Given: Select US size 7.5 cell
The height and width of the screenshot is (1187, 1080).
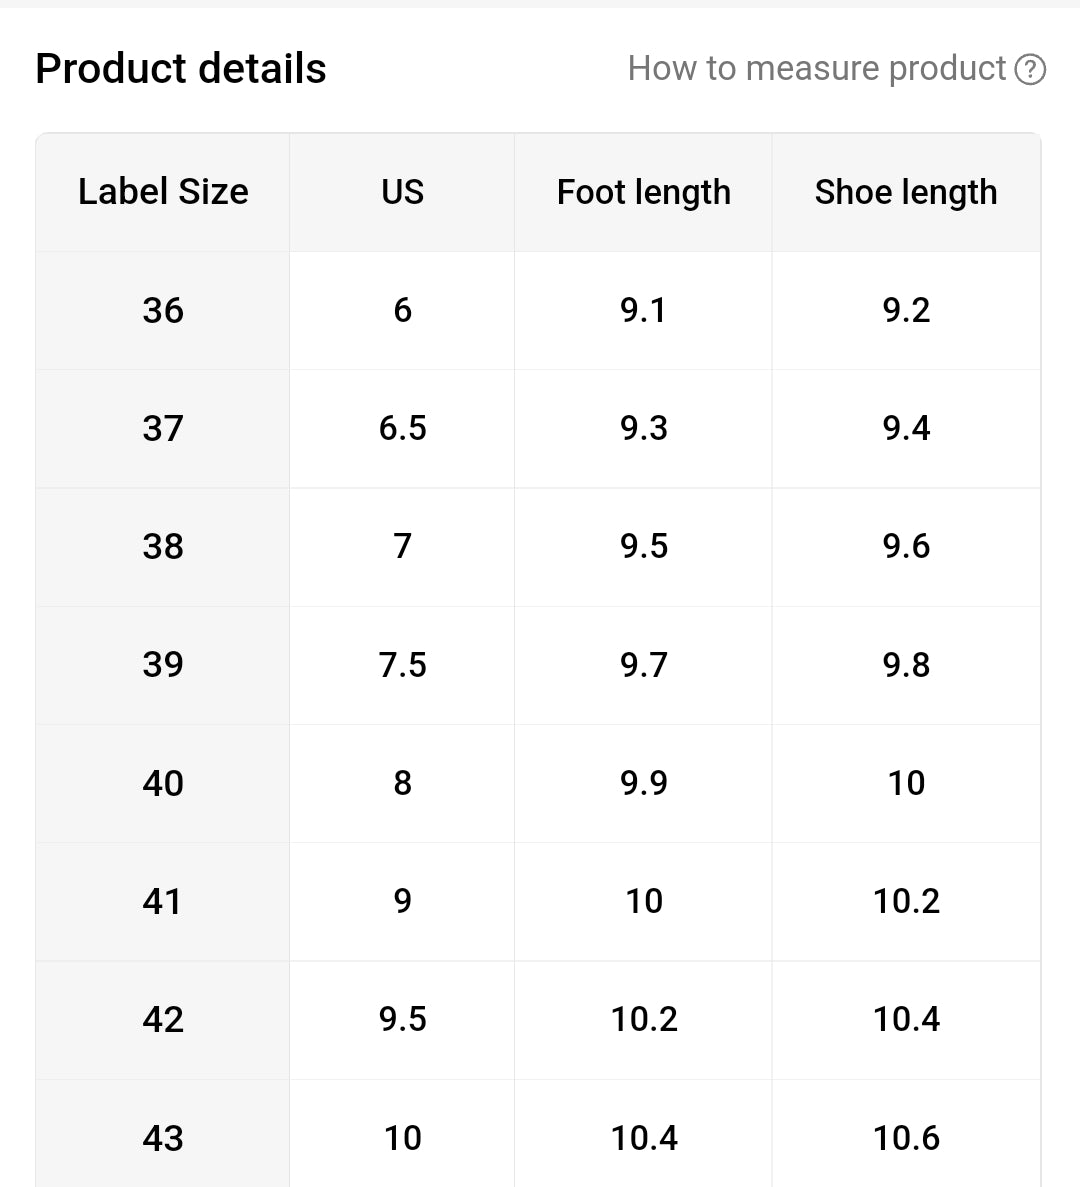Looking at the screenshot, I should pos(402,664).
